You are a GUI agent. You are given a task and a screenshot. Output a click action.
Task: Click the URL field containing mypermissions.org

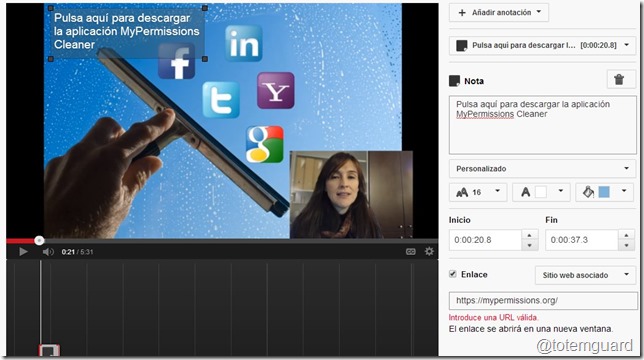[543, 301]
